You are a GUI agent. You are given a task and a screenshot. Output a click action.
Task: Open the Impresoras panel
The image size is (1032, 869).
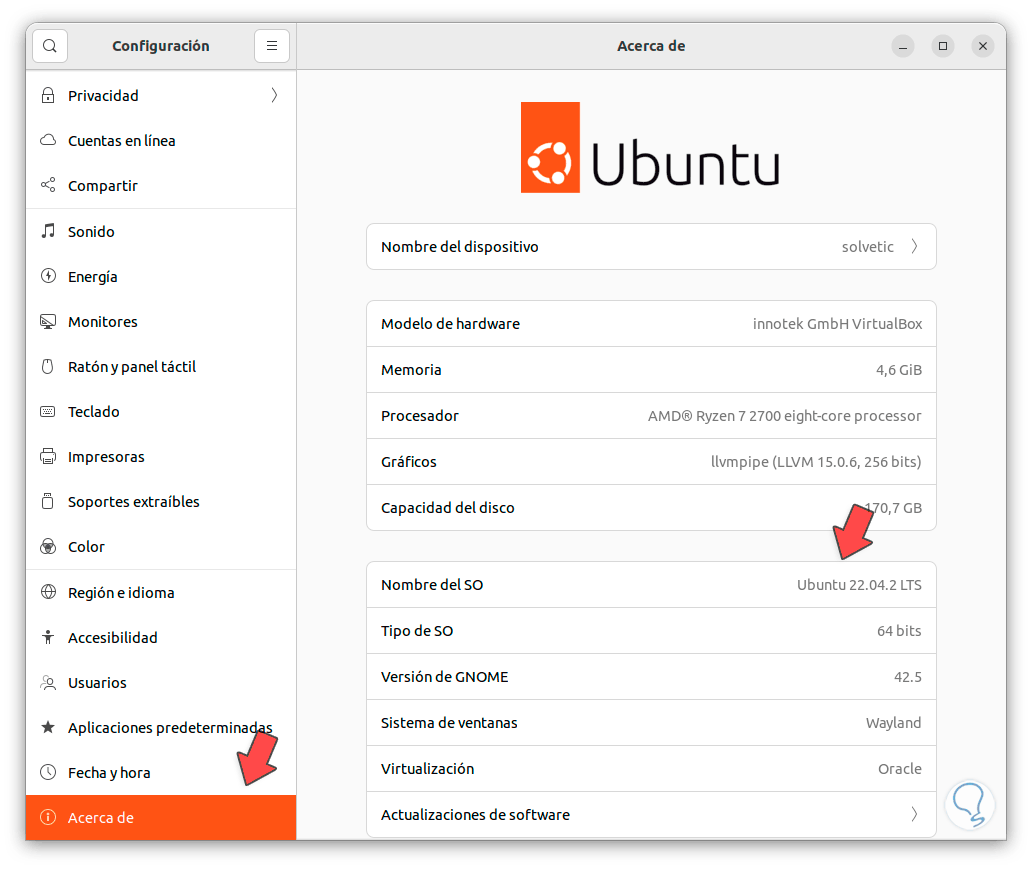coord(161,456)
